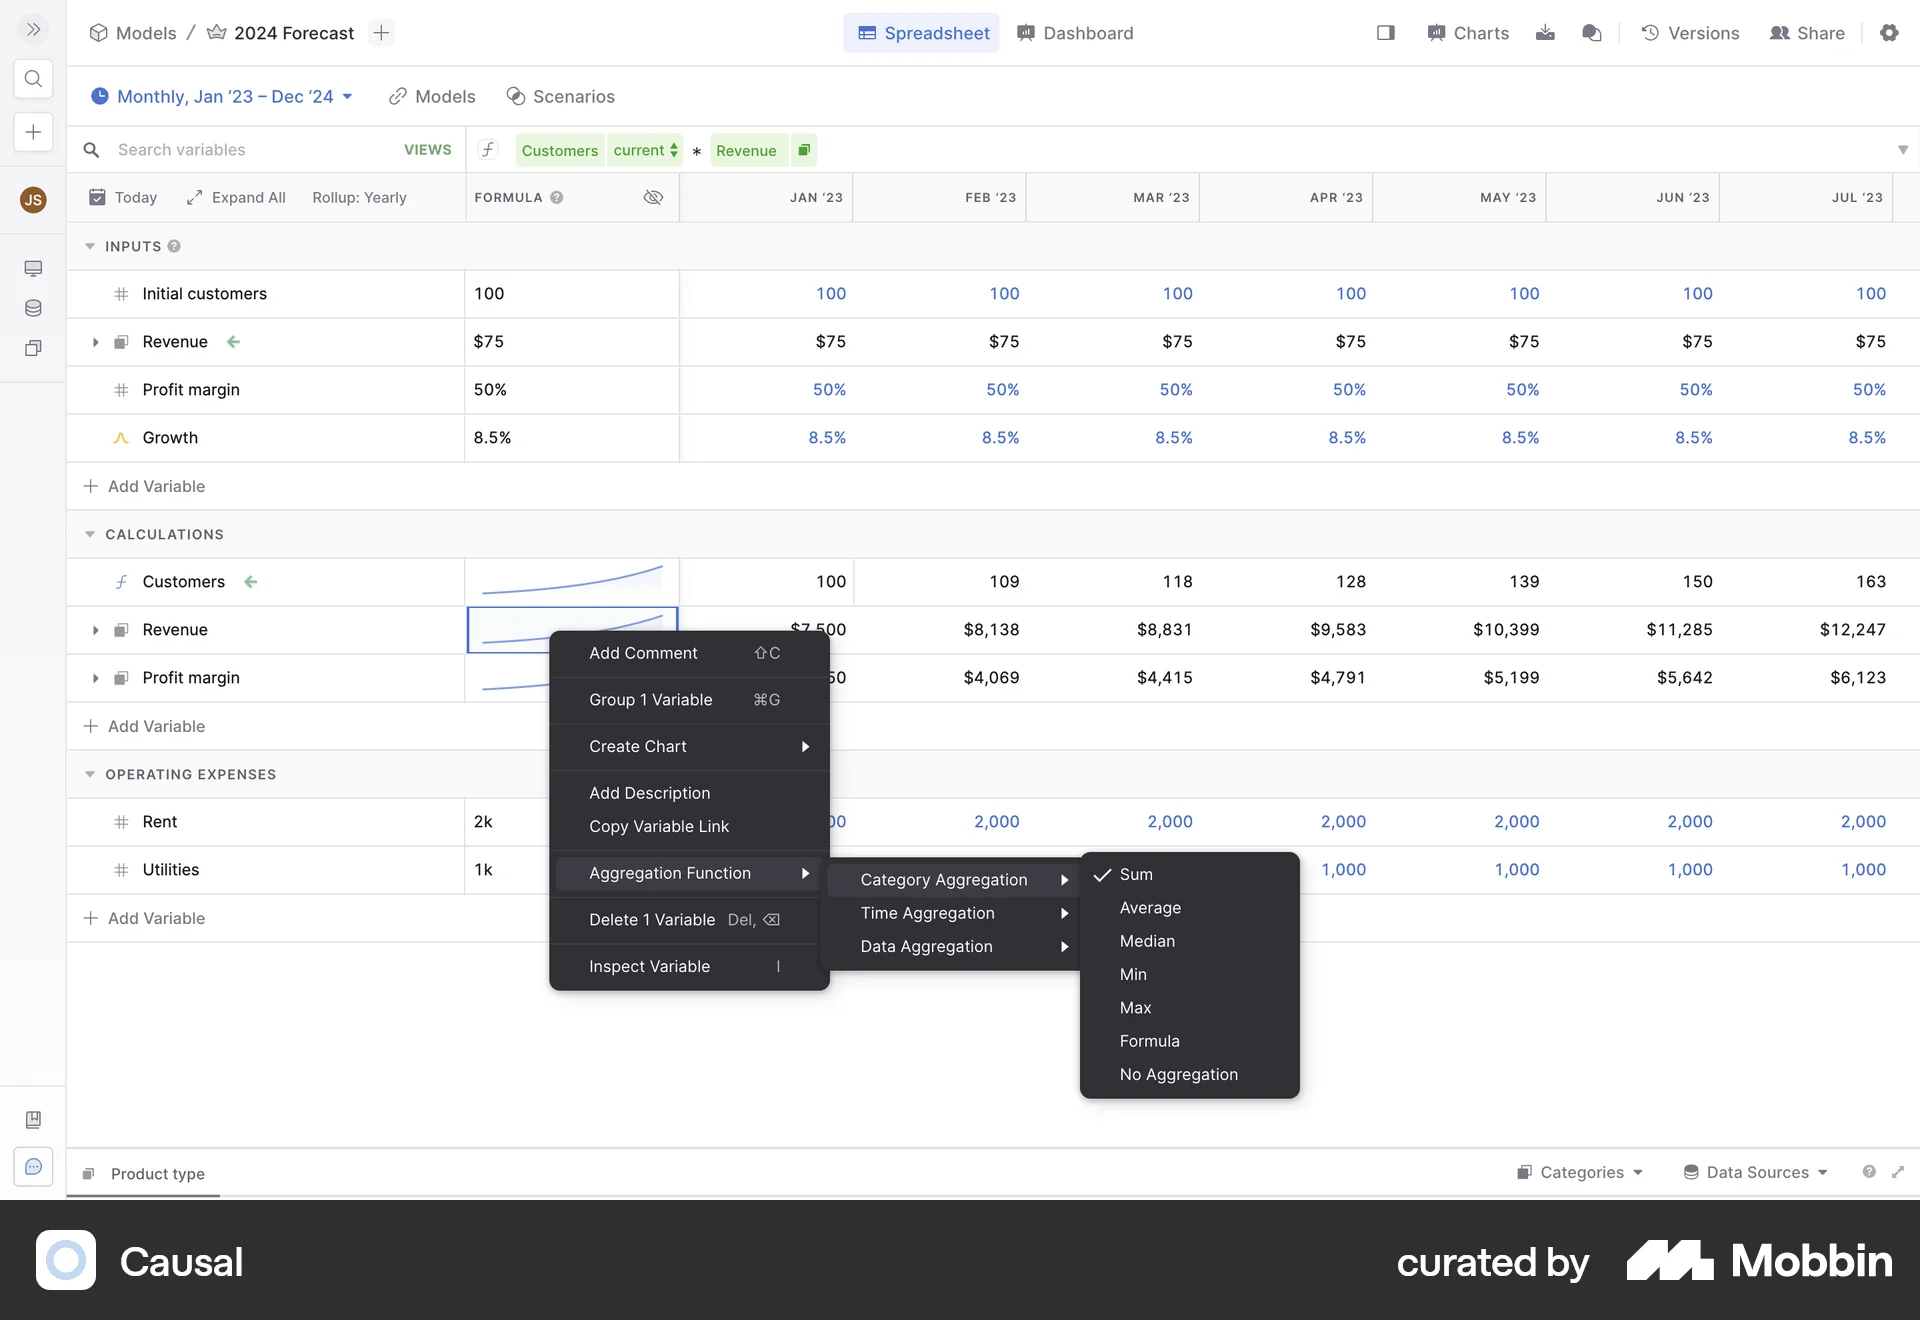
Task: Toggle the Today checkbox
Action: click(x=97, y=197)
